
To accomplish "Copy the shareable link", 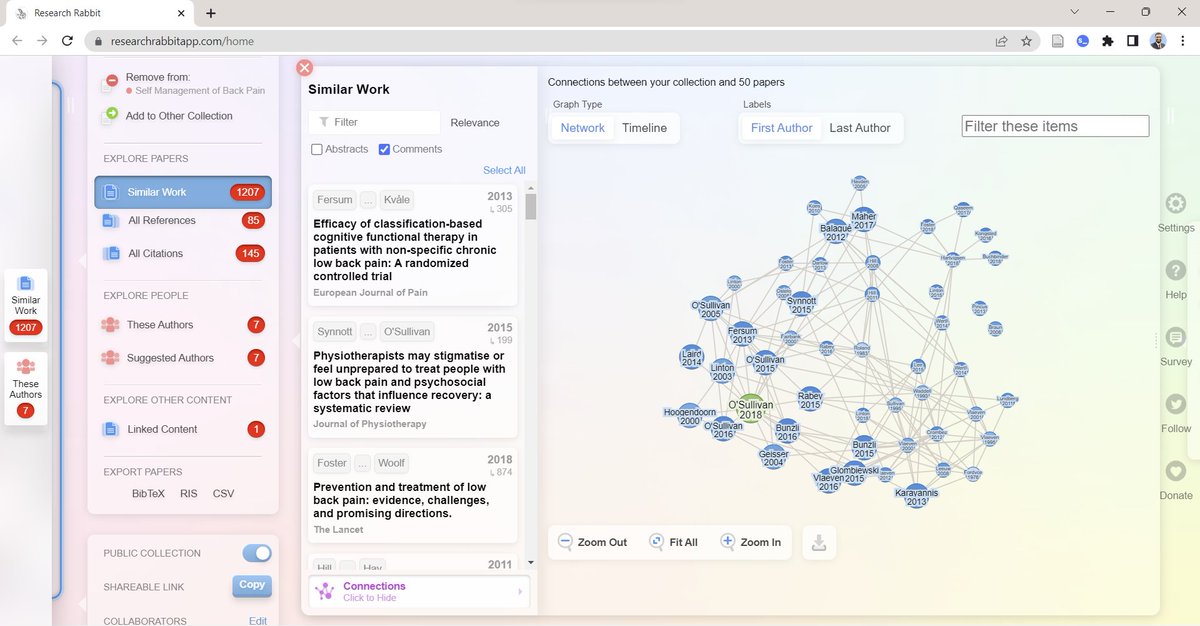I will (x=252, y=585).
